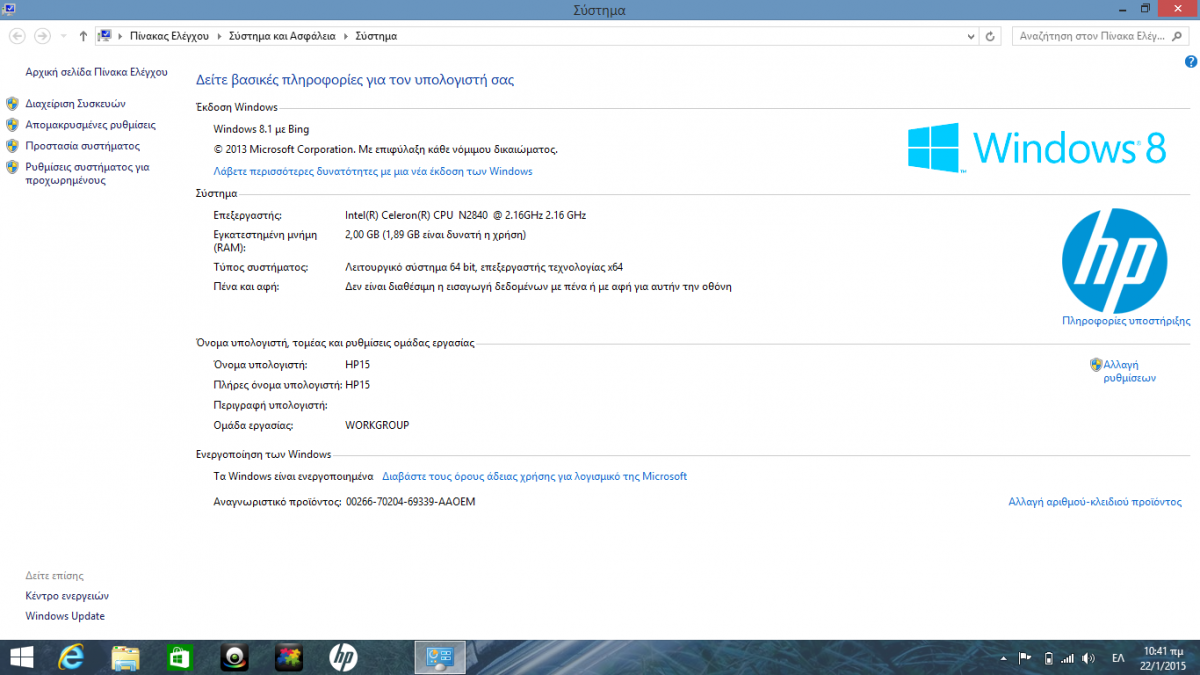Open Windows Store from taskbar
This screenshot has height=675, width=1200.
[x=180, y=657]
